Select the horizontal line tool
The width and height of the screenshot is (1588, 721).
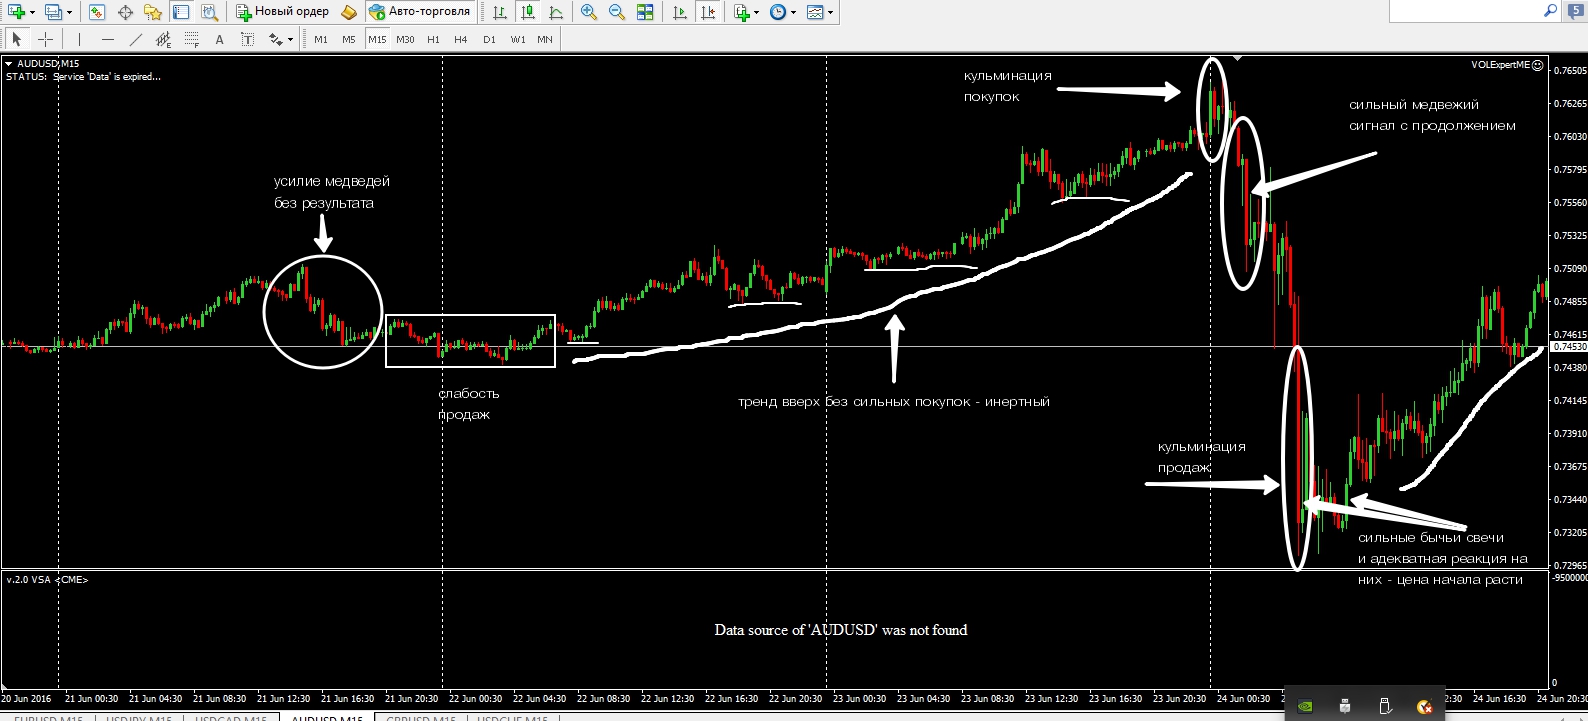107,39
